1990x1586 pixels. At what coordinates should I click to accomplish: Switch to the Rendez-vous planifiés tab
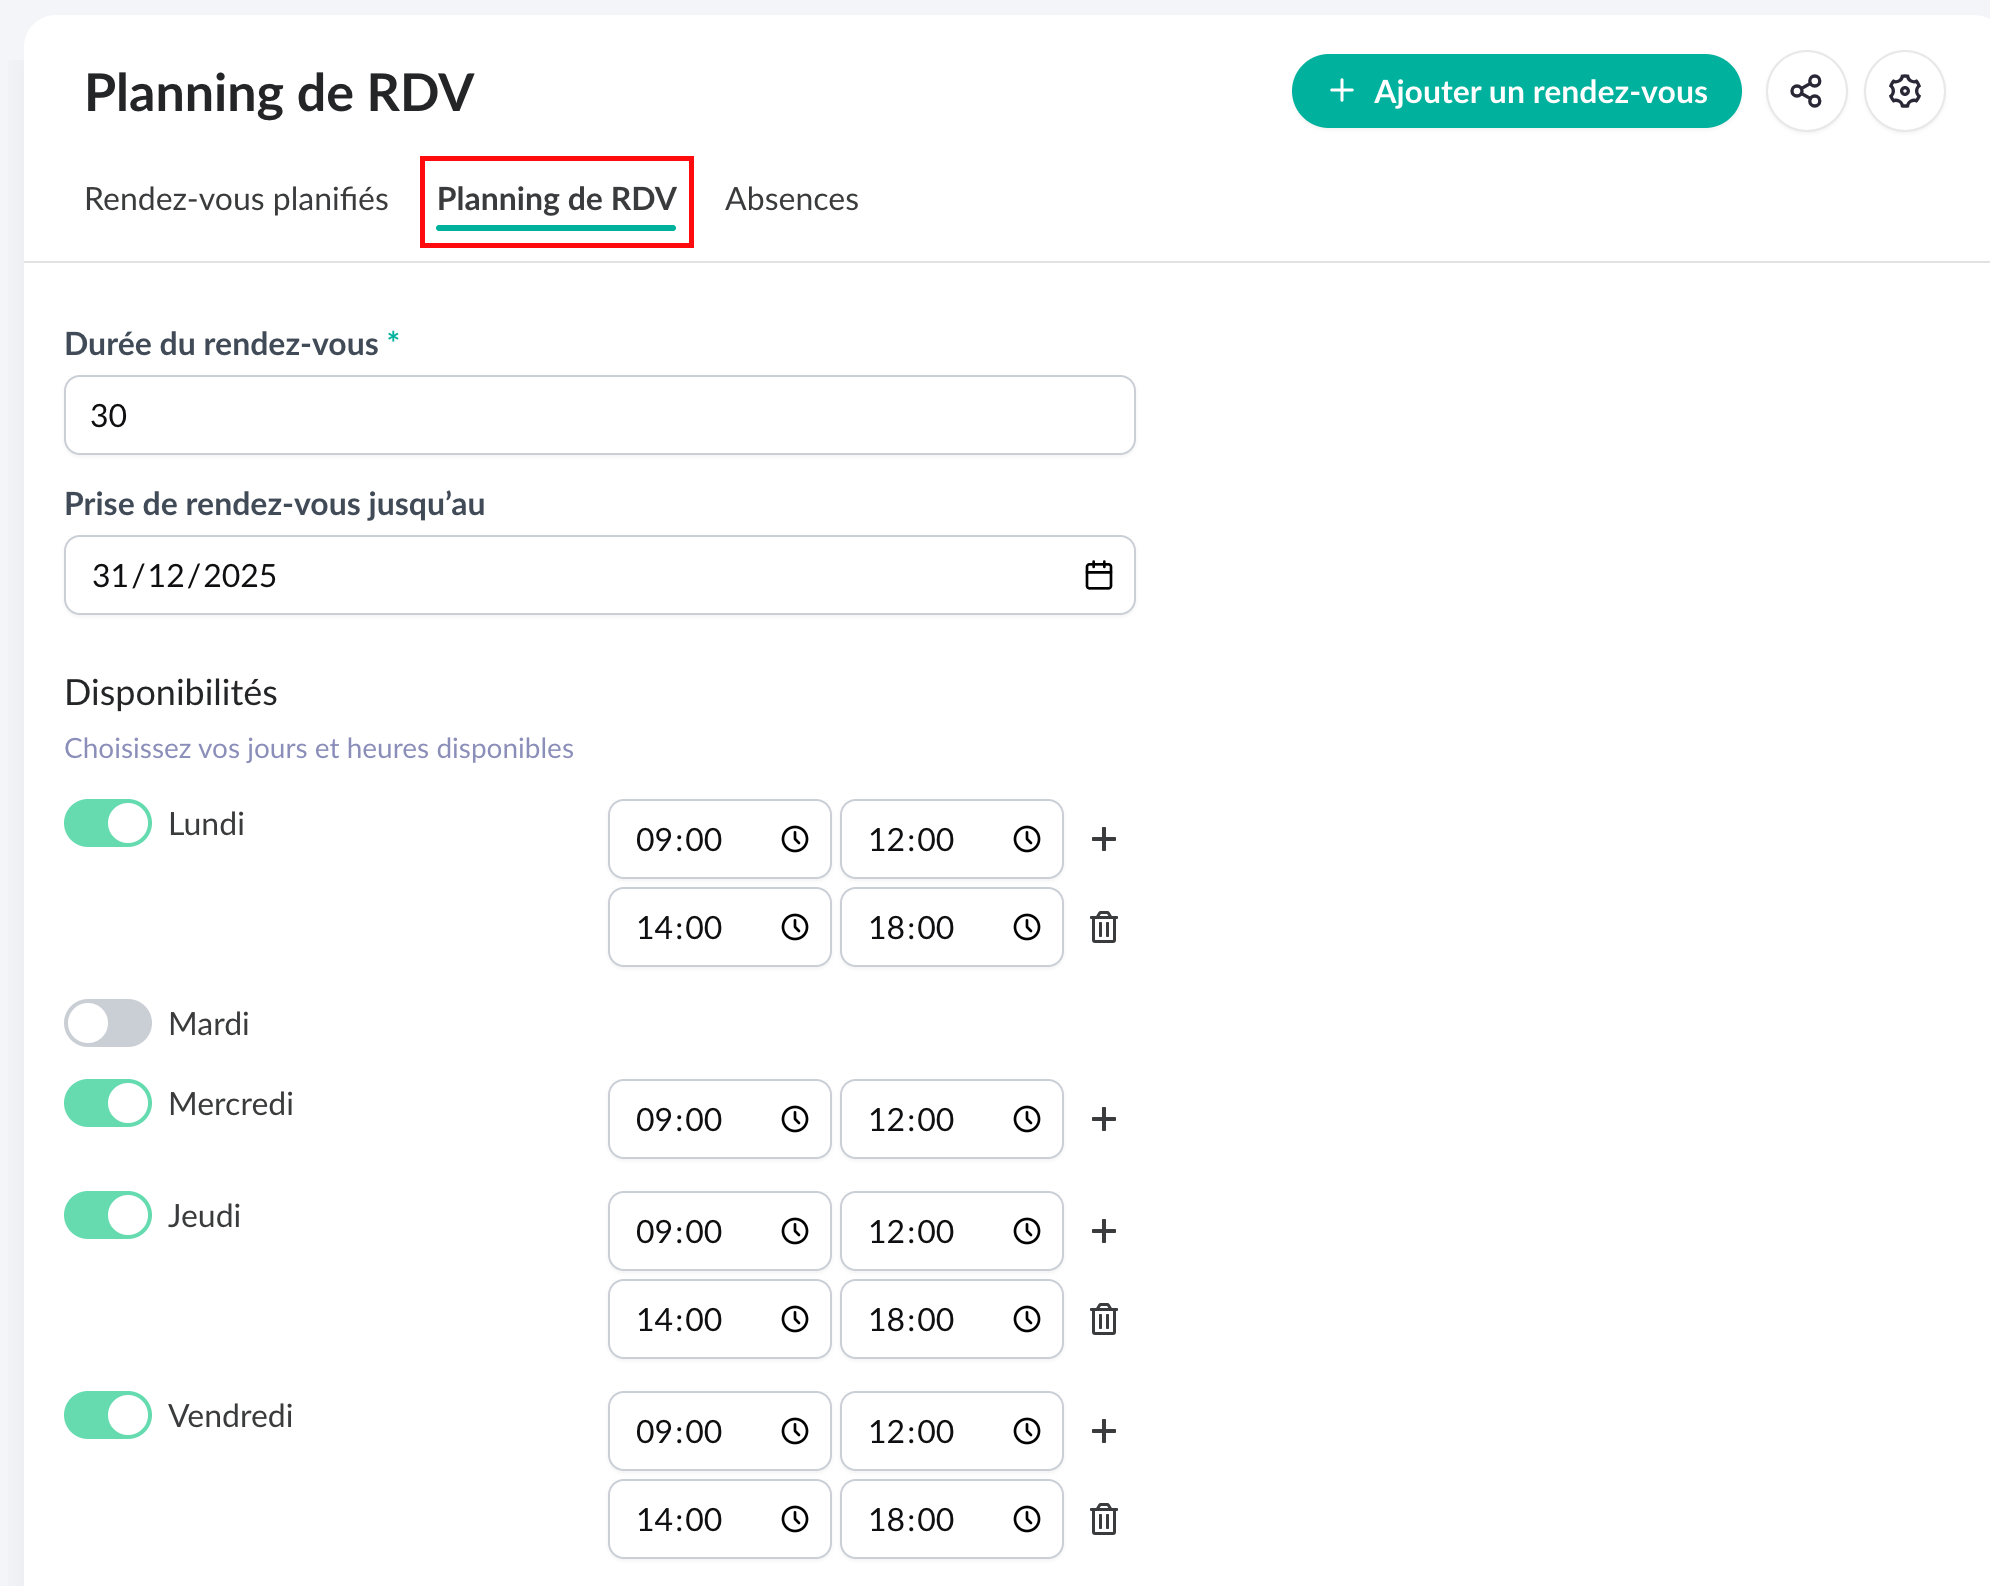click(236, 199)
